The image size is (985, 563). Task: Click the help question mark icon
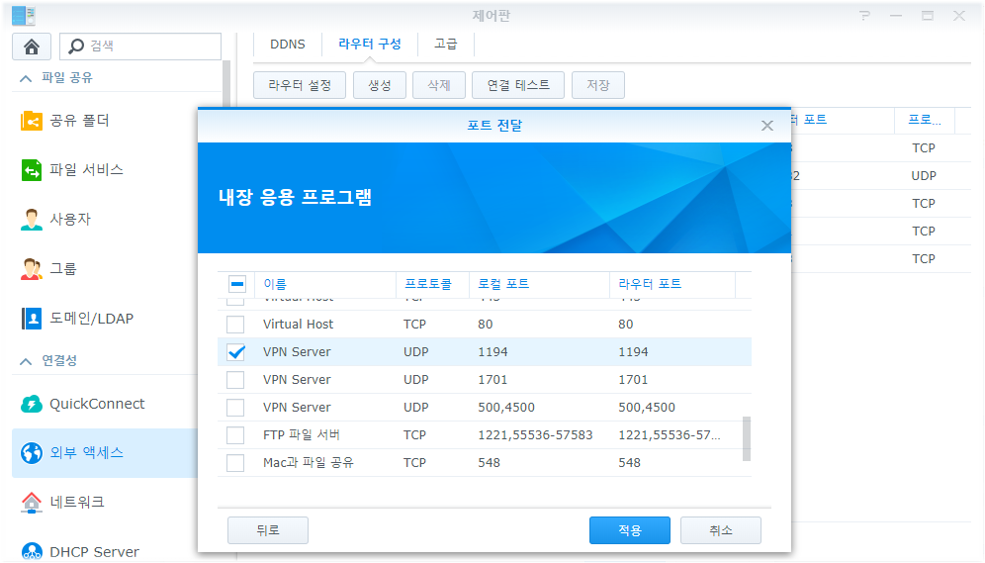click(865, 16)
